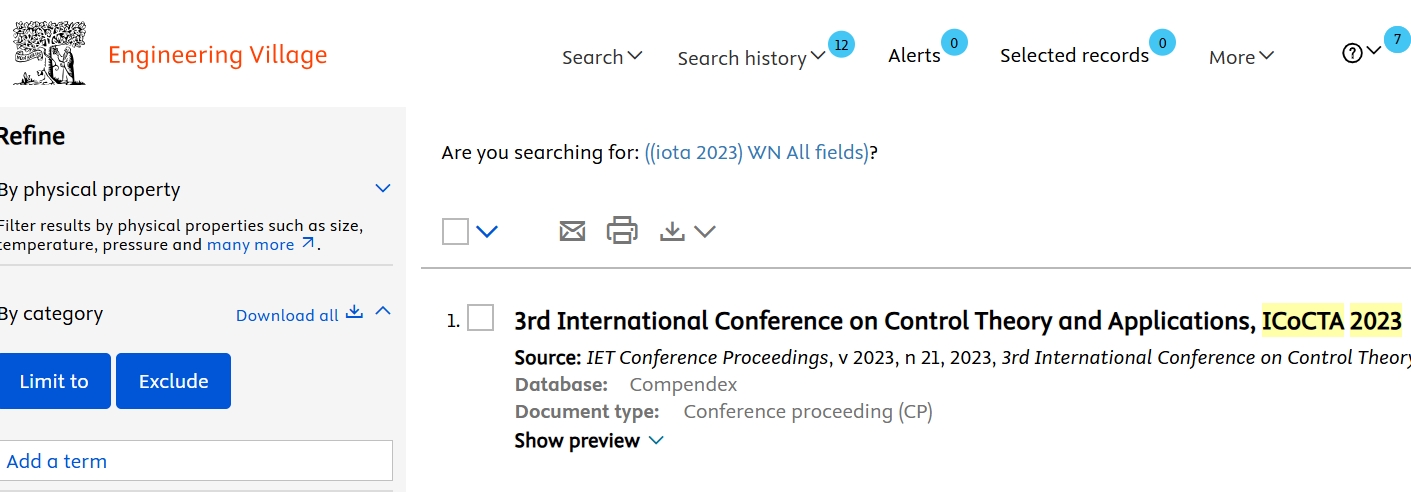The width and height of the screenshot is (1411, 492).
Task: Open the Search menu
Action: [602, 57]
